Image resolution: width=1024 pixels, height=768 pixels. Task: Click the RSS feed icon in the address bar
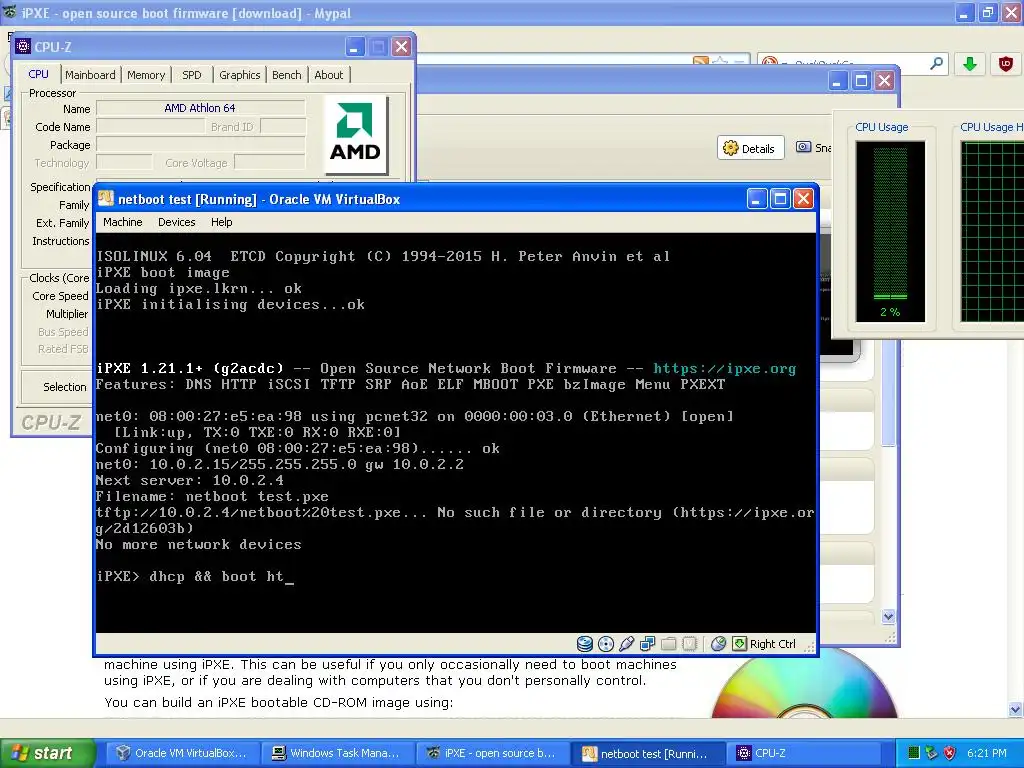point(700,61)
